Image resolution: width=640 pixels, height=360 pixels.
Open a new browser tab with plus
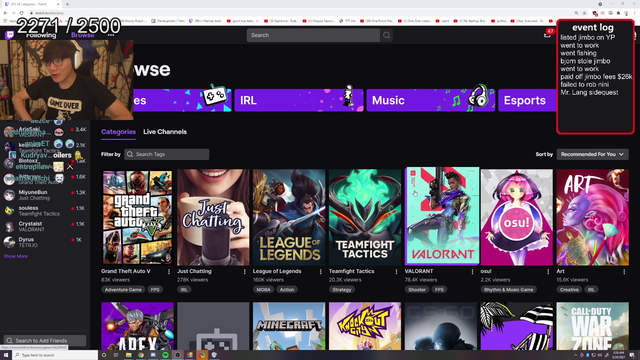point(67,4)
